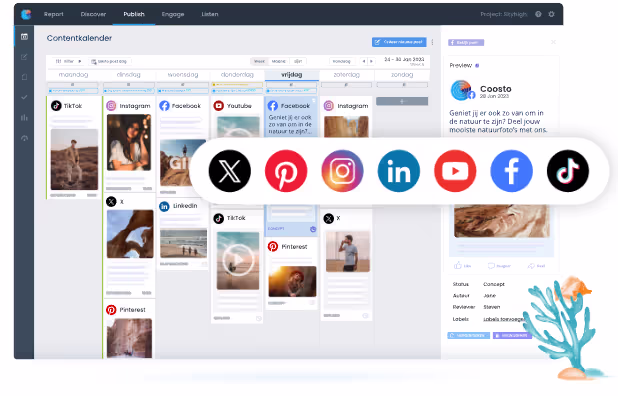Select the donderdag column header

tap(237, 74)
